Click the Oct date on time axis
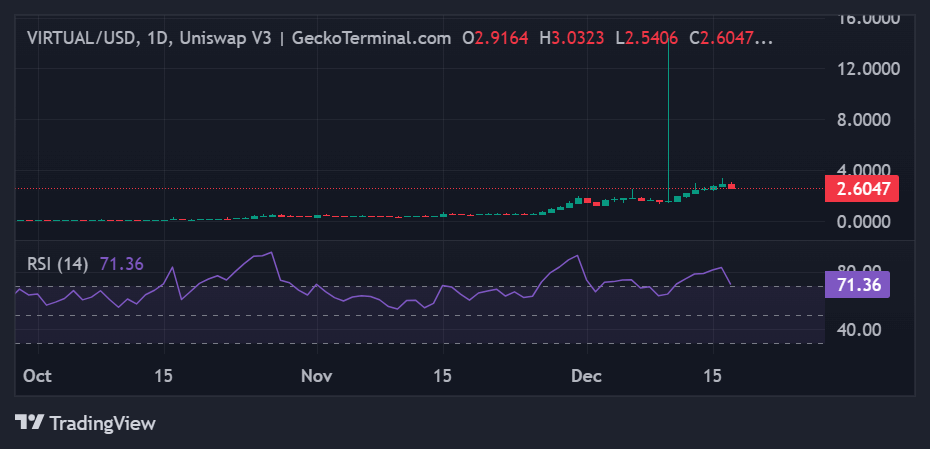Screen dimensions: 930x449 pos(36,376)
